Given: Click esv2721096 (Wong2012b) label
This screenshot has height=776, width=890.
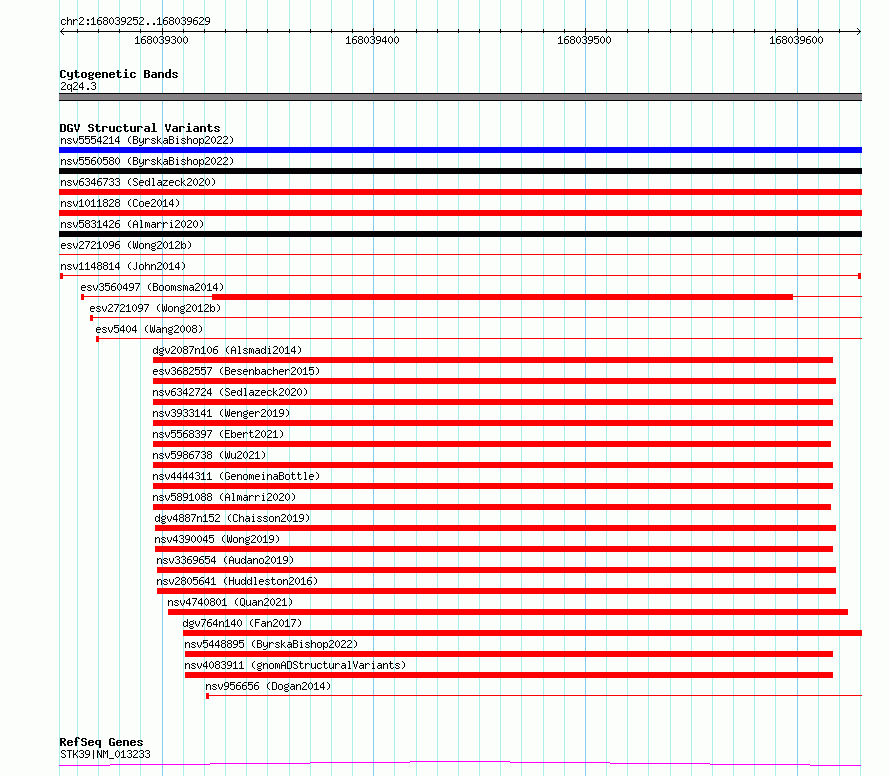Looking at the screenshot, I should 126,245.
